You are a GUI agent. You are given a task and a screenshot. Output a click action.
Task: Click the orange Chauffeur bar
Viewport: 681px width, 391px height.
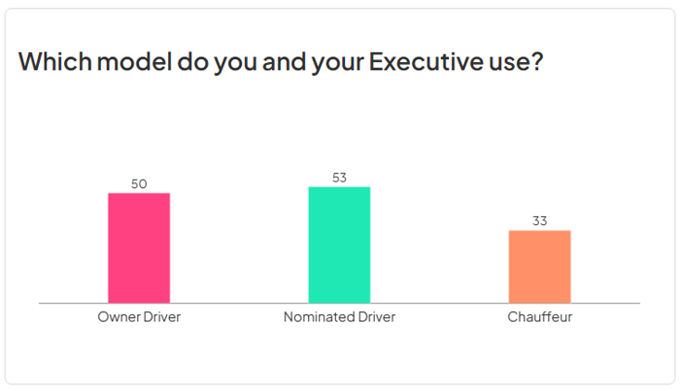[x=540, y=267]
